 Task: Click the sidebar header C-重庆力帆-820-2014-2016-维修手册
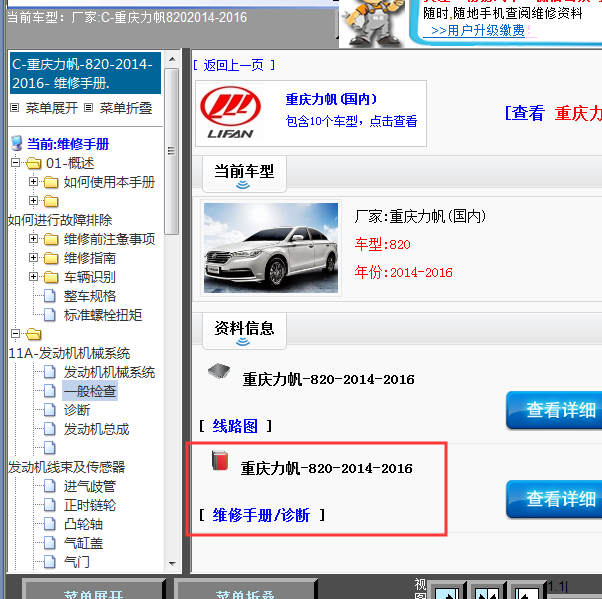click(85, 73)
